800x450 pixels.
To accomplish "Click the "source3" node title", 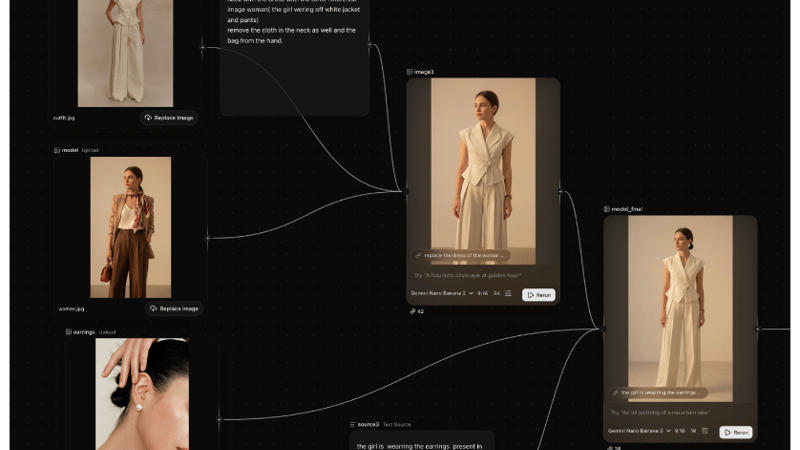I will click(x=368, y=424).
